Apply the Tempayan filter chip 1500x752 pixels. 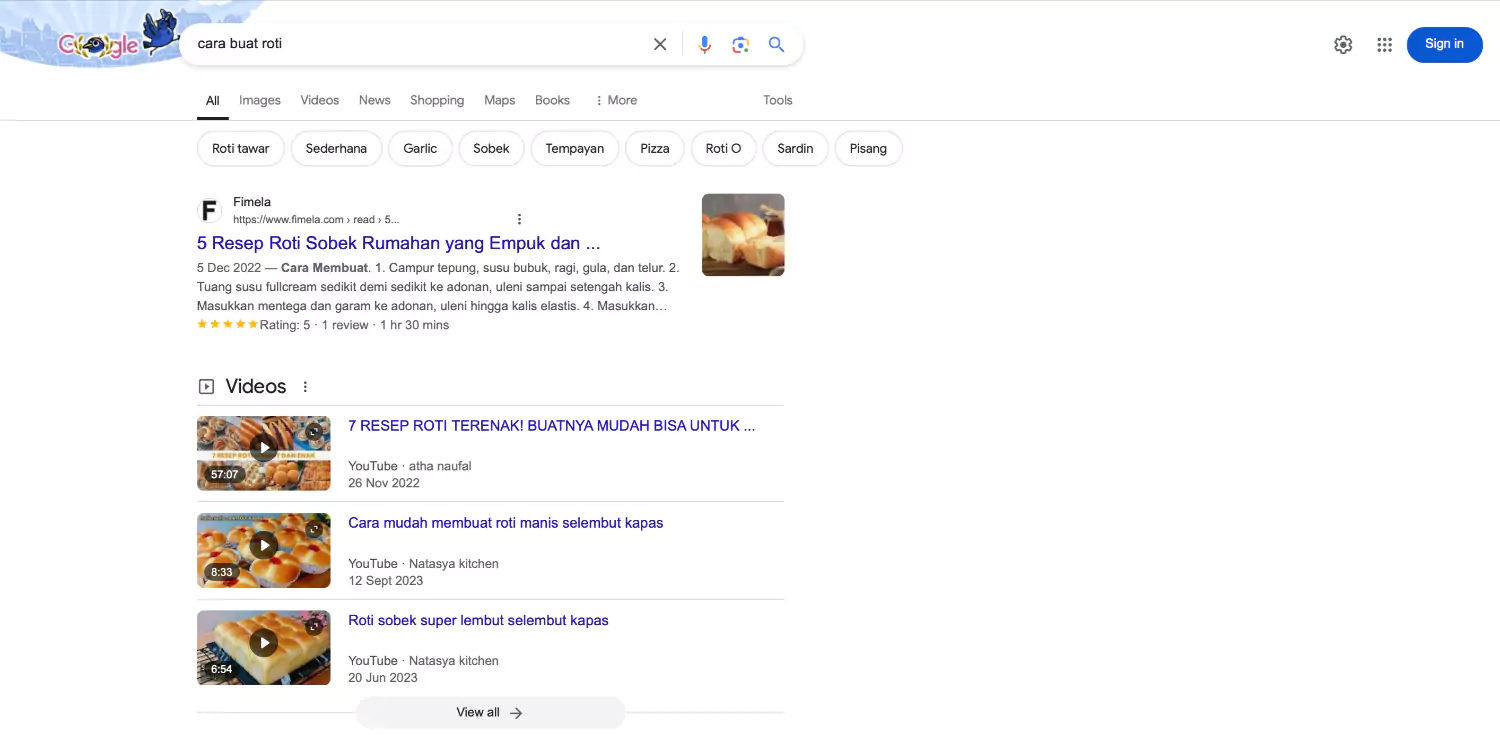[575, 149]
